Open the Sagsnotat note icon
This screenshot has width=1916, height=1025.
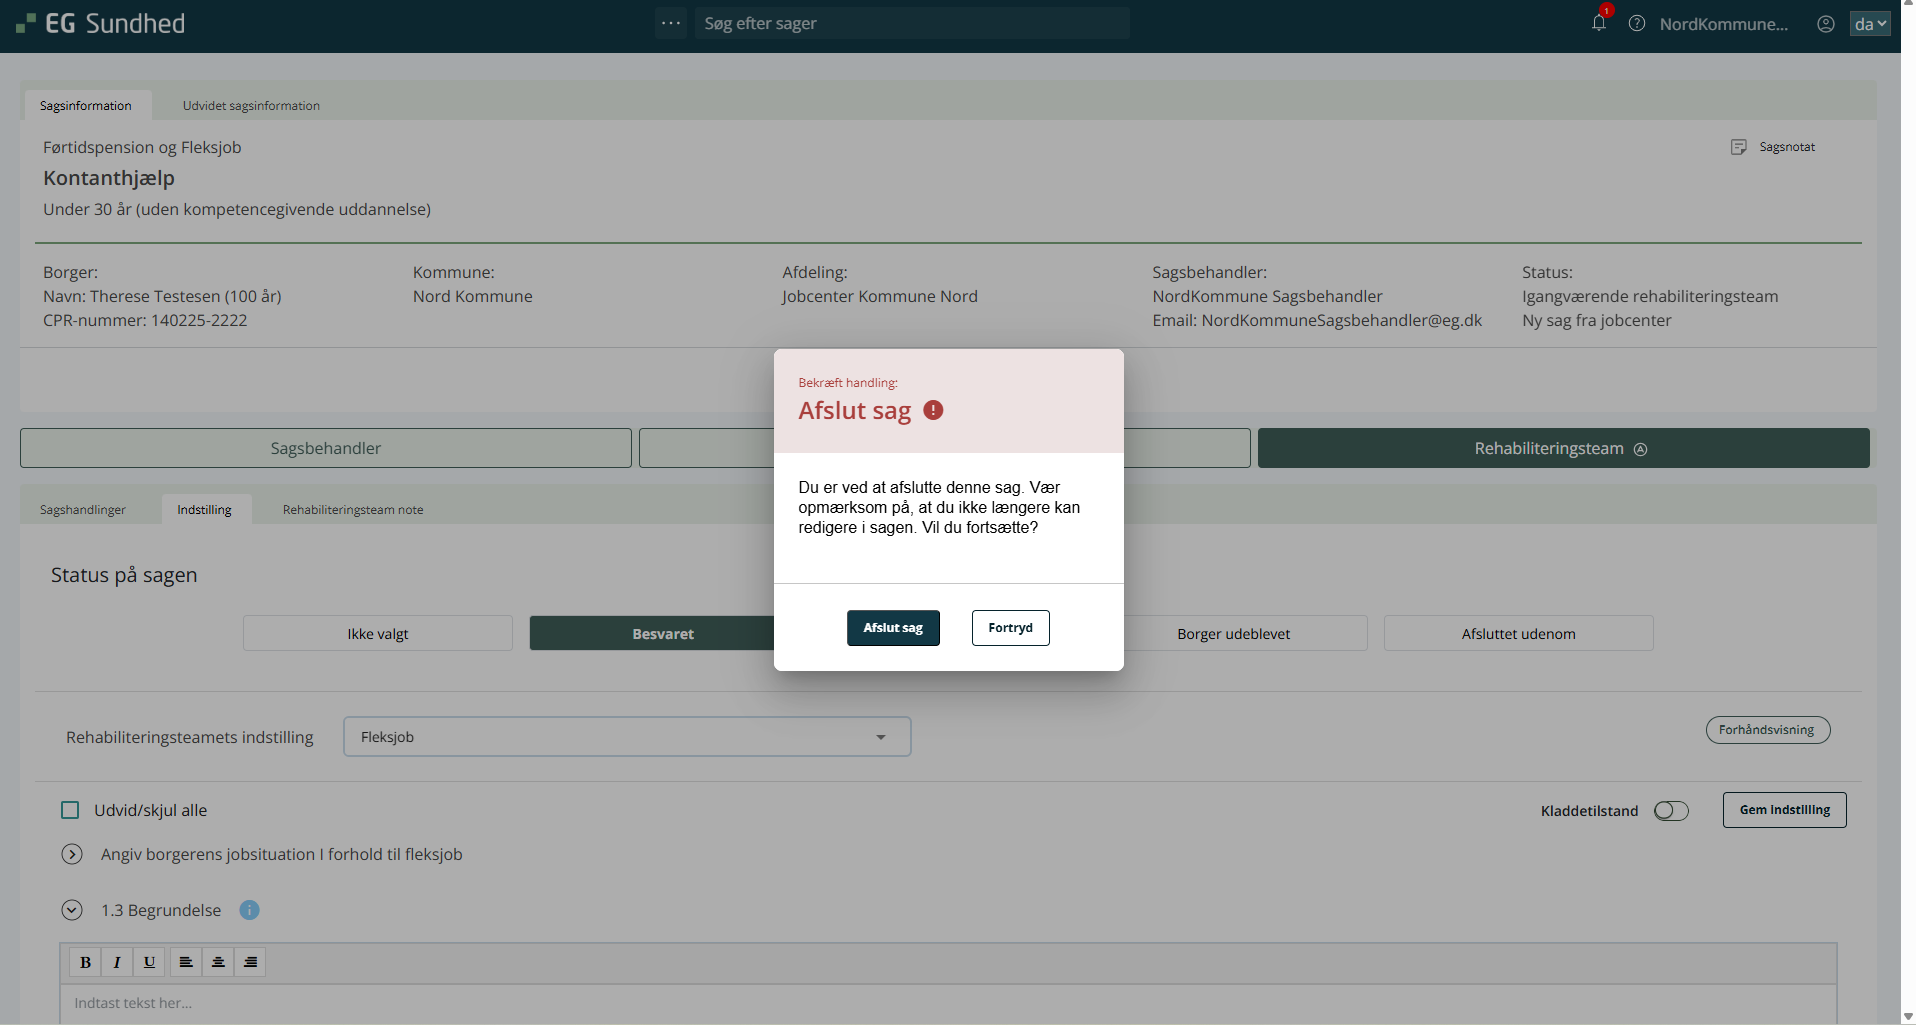tap(1739, 147)
